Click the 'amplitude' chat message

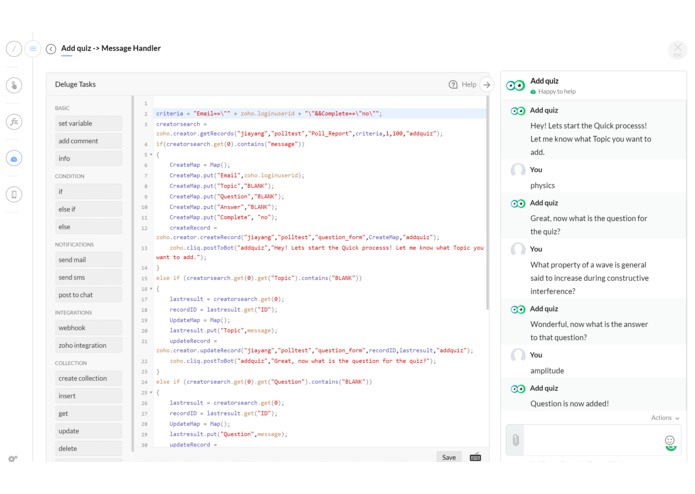coord(547,371)
